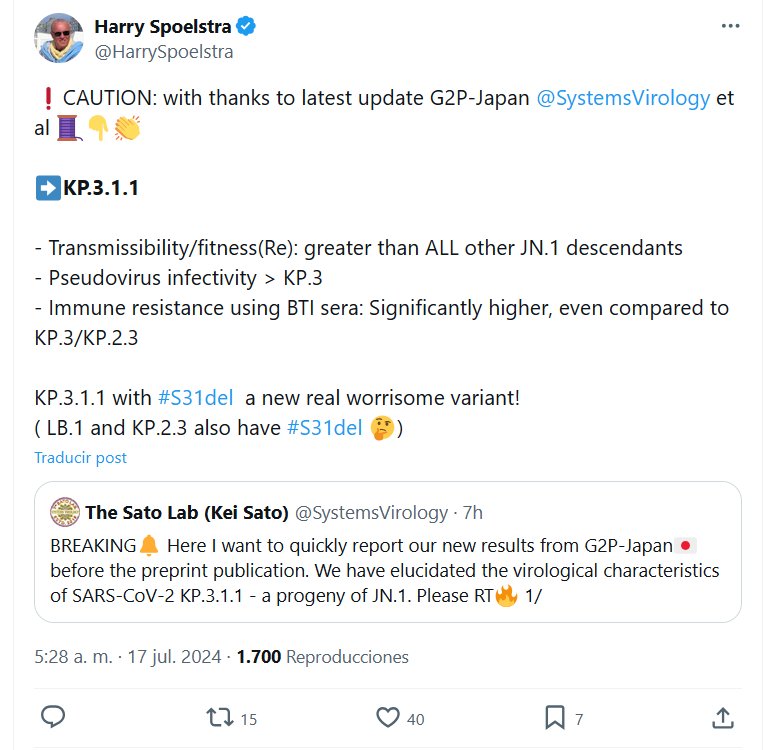Click the Traducir post link
This screenshot has width=774, height=750.
pyautogui.click(x=81, y=458)
